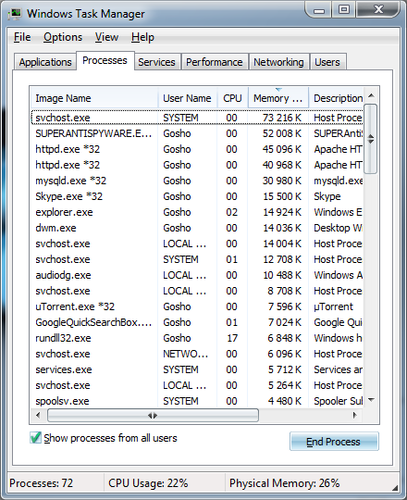Open the View menu
This screenshot has width=407, height=500.
pos(107,37)
